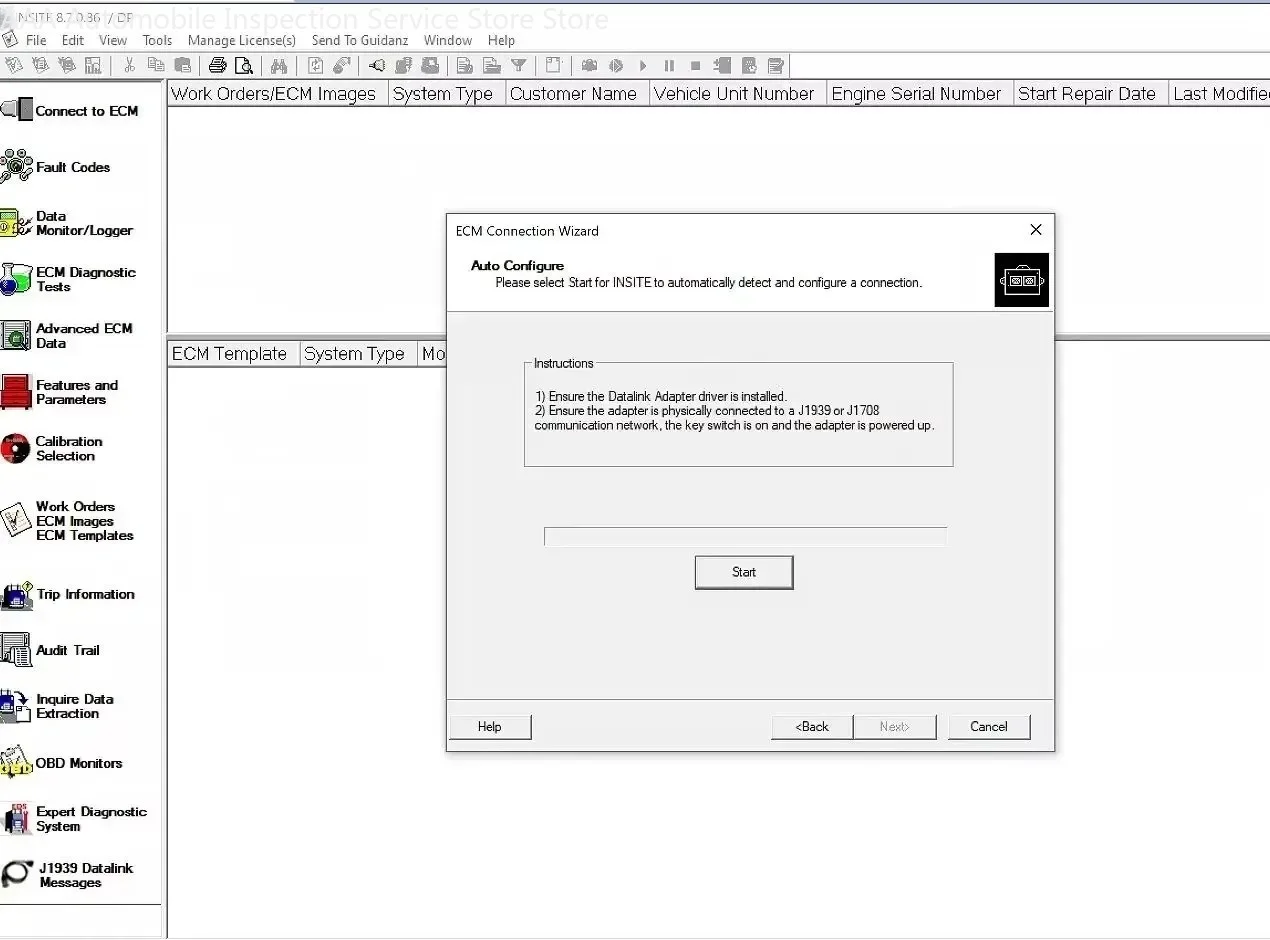Close the ECM Connection Wizard dialog
Image resolution: width=1270 pixels, height=940 pixels.
click(x=1036, y=230)
